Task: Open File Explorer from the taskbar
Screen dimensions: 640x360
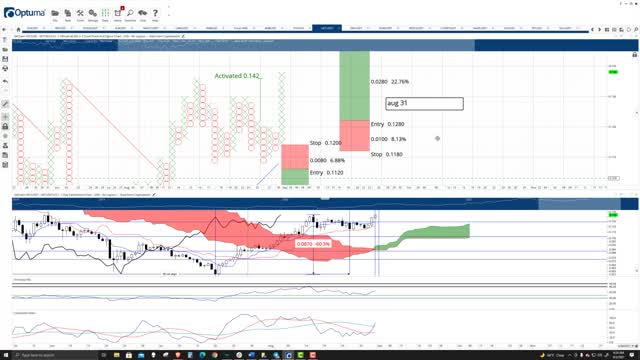Action: pyautogui.click(x=116, y=355)
